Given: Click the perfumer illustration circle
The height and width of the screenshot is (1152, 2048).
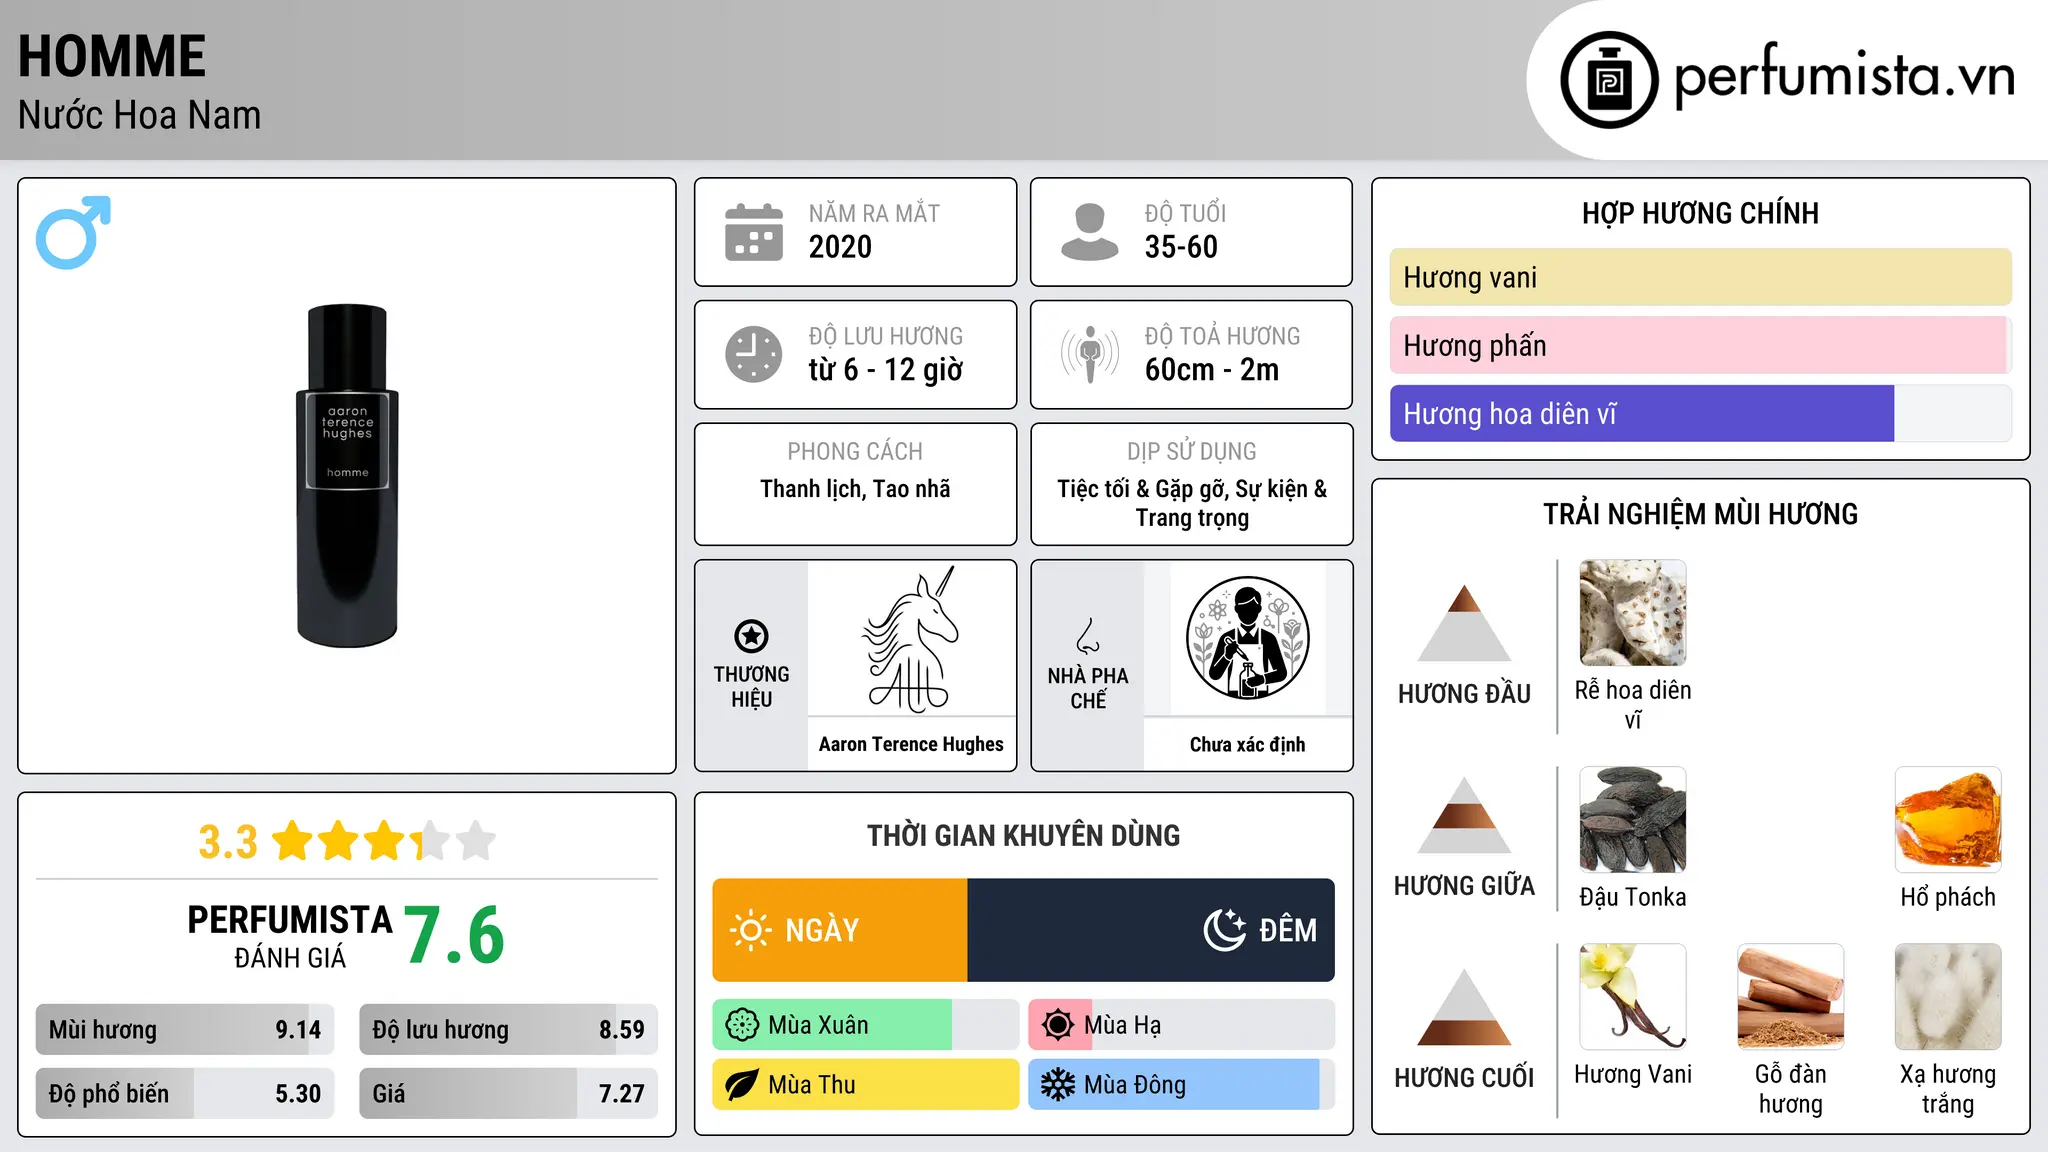Looking at the screenshot, I should click(1247, 638).
